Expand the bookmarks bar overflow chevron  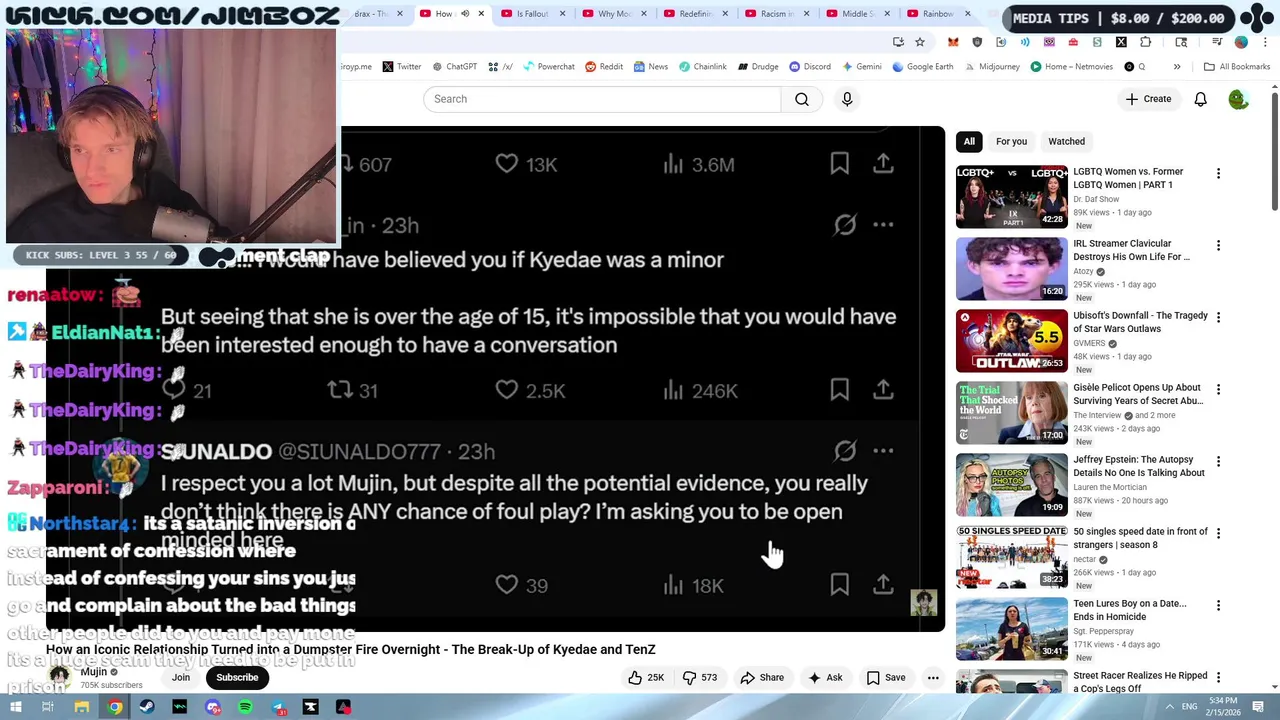(1177, 67)
